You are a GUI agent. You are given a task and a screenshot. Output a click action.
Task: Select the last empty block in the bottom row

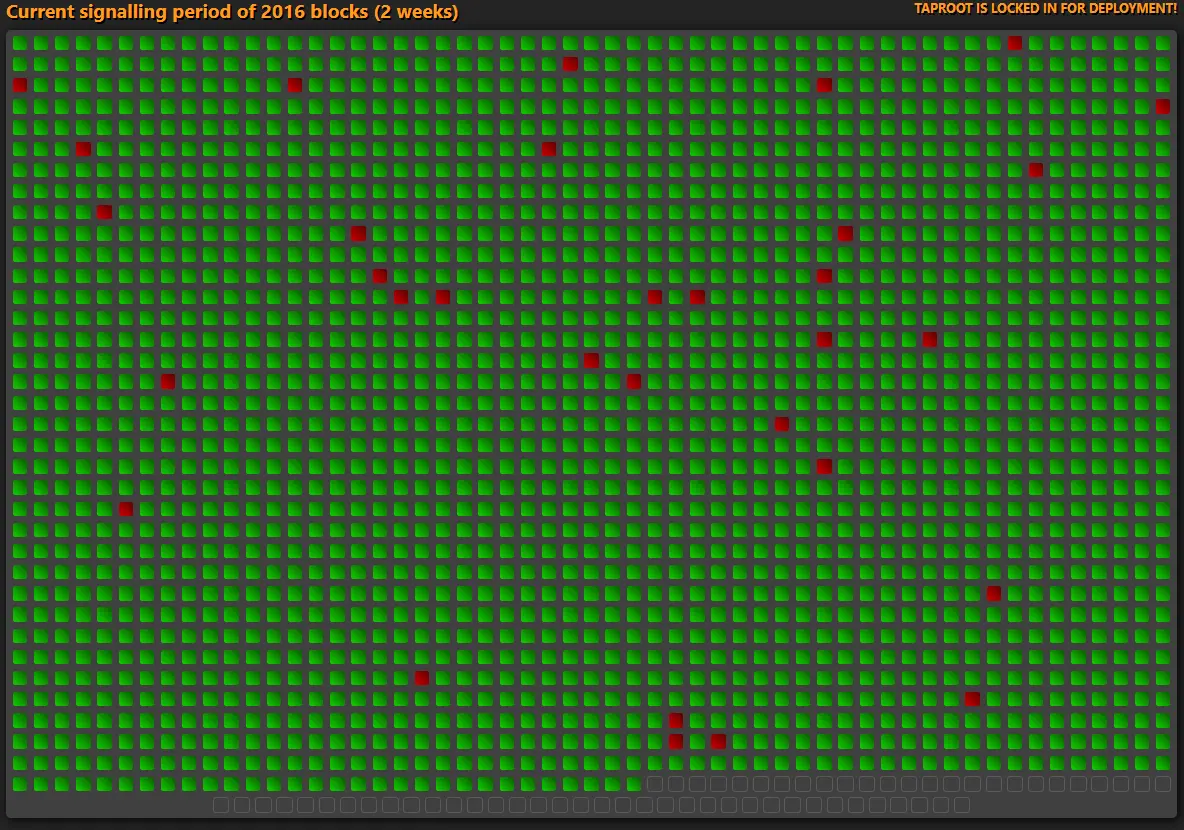coord(961,805)
